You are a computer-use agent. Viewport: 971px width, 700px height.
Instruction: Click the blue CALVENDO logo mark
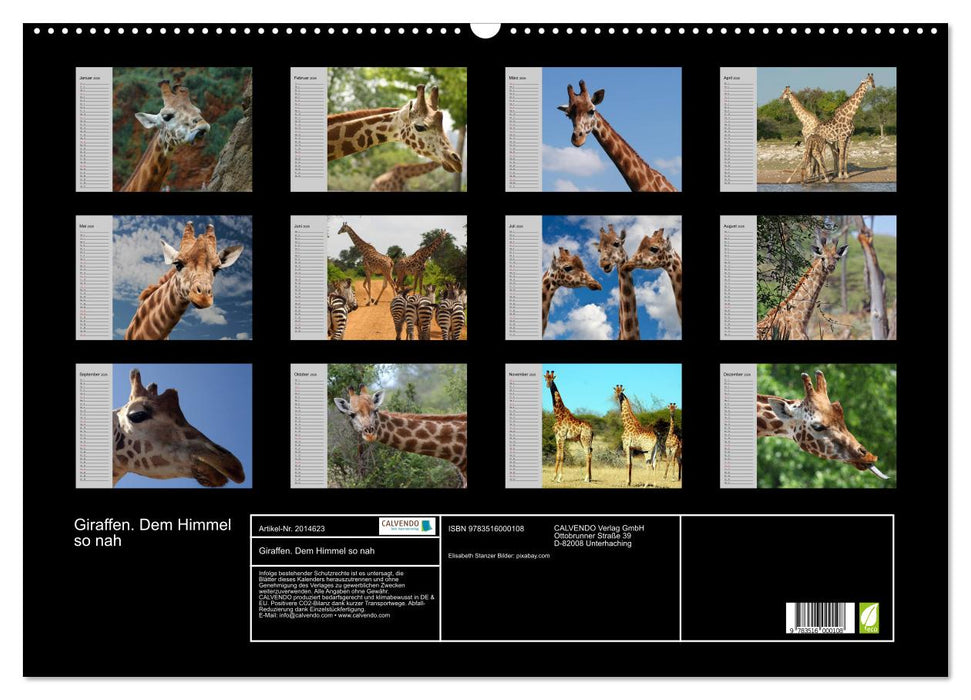coord(427,525)
